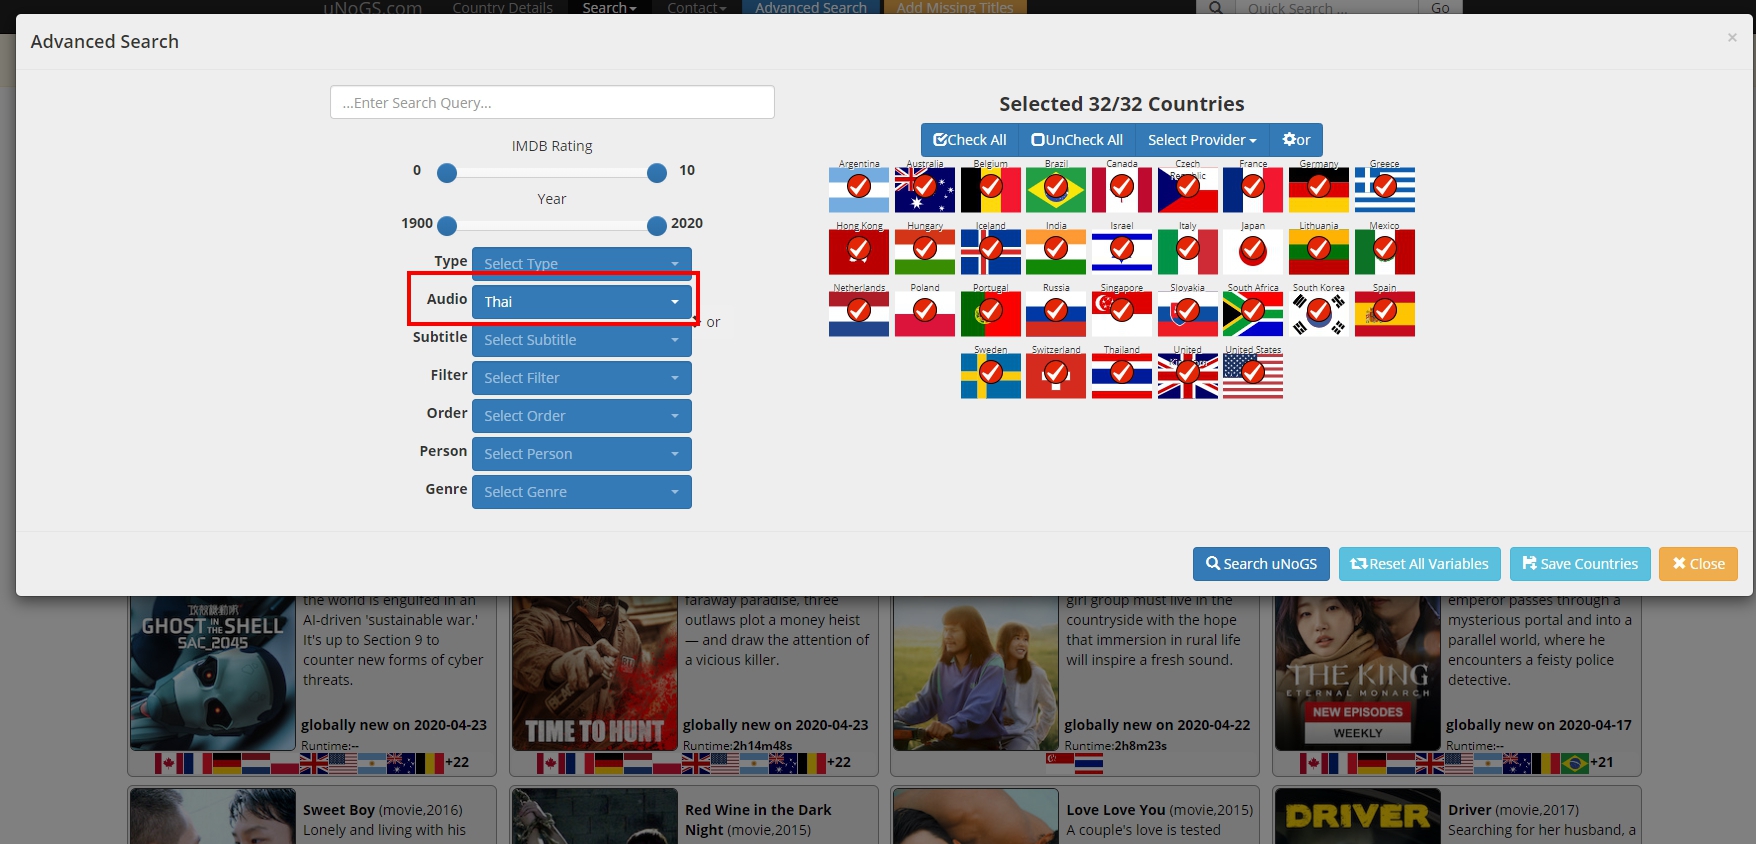Click the IMDB Rating maximum slider handle
This screenshot has height=844, width=1756.
tap(657, 173)
